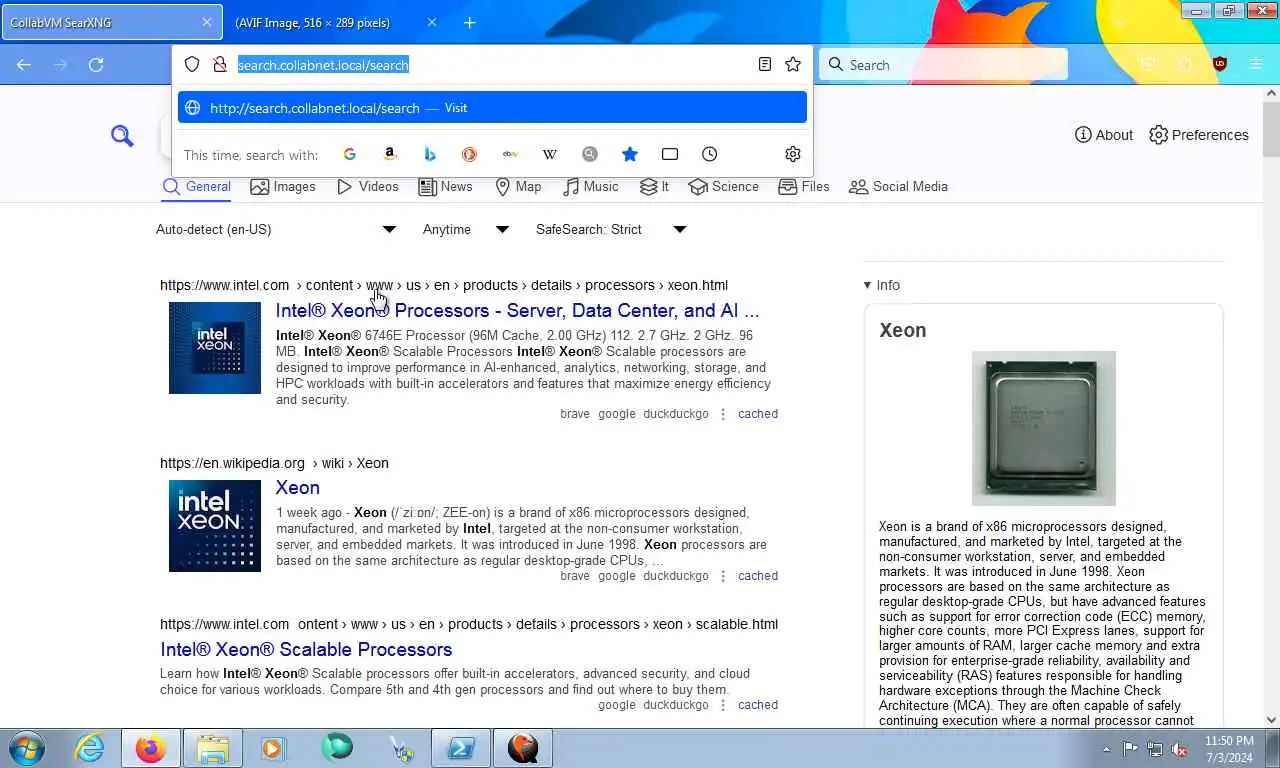Screen dimensions: 1280x768
Task: Search this time with Wikipedia
Action: point(550,154)
